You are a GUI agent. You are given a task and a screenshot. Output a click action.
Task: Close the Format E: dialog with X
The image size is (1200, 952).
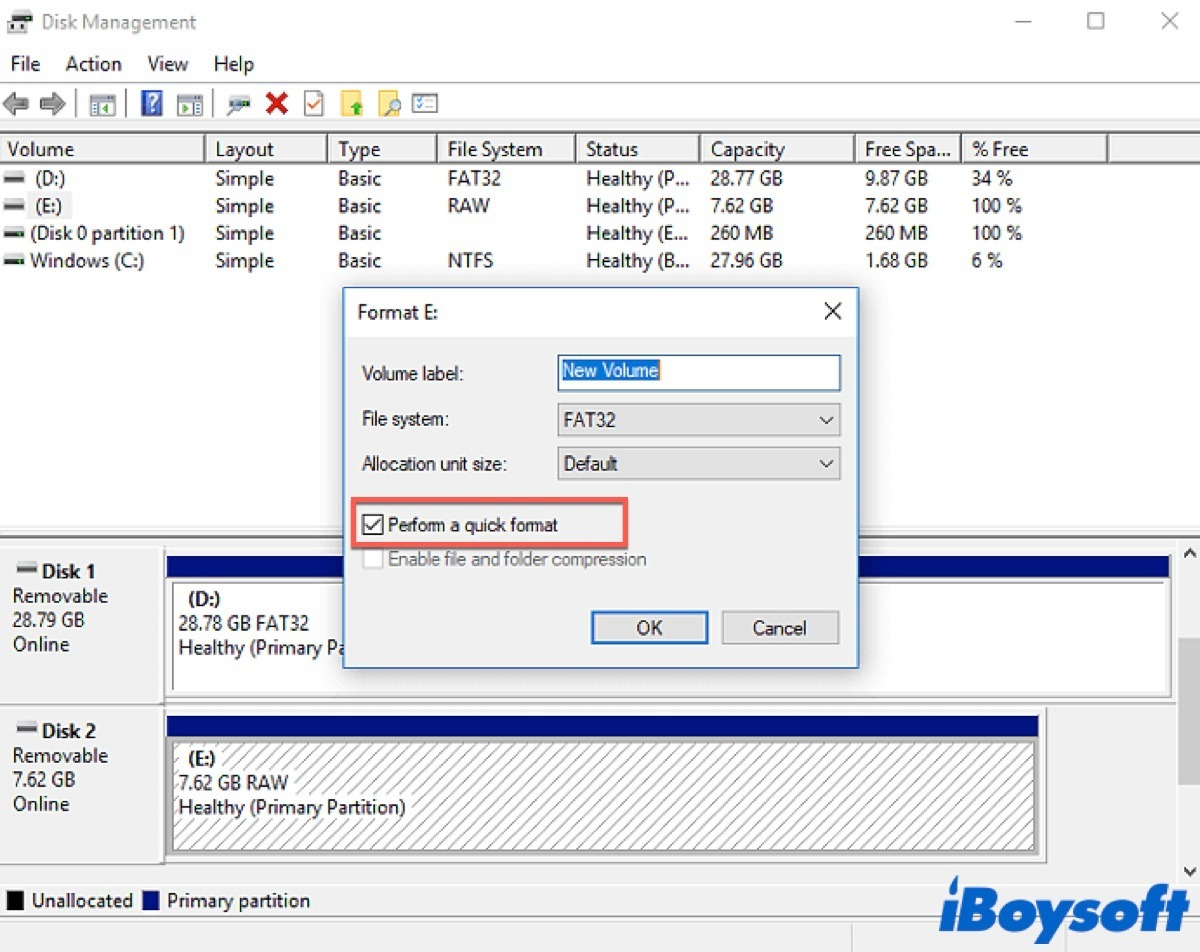point(832,312)
